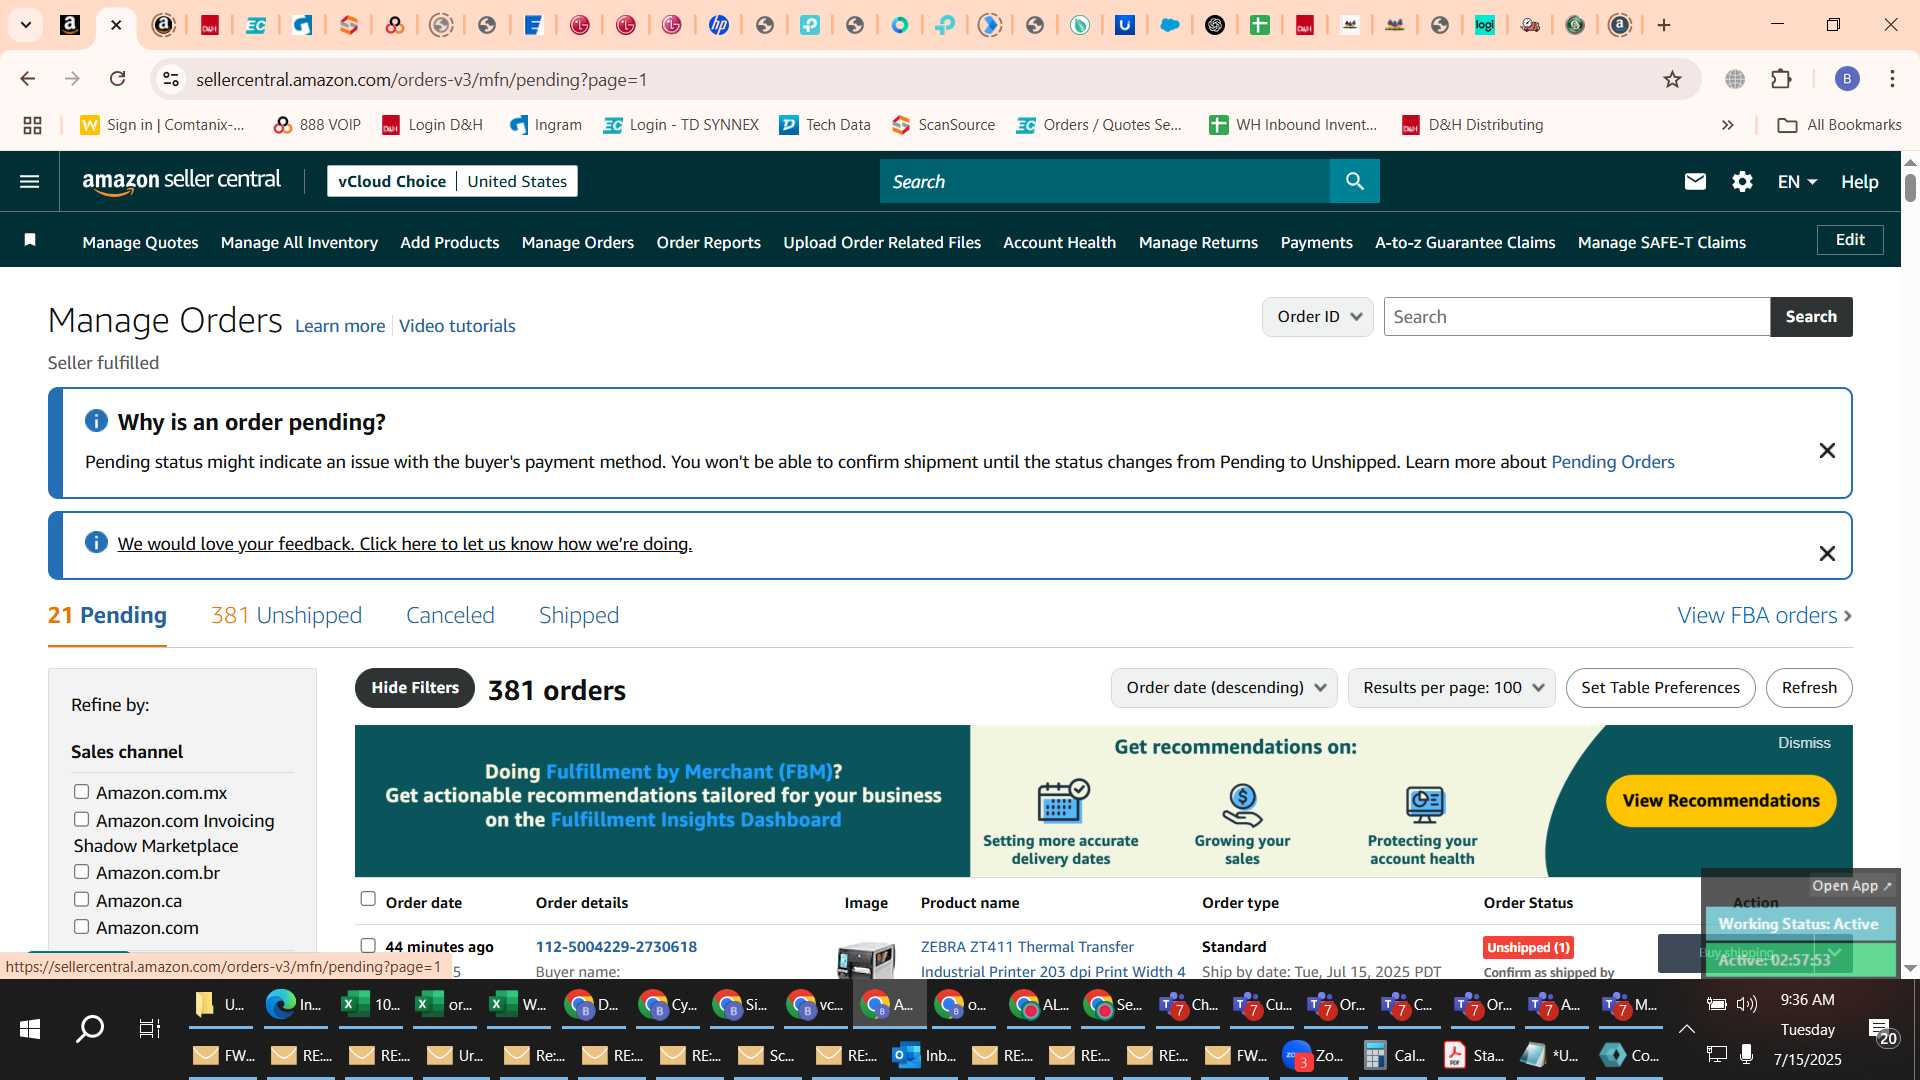Open the mail messages icon
This screenshot has width=1920, height=1080.
tap(1695, 181)
